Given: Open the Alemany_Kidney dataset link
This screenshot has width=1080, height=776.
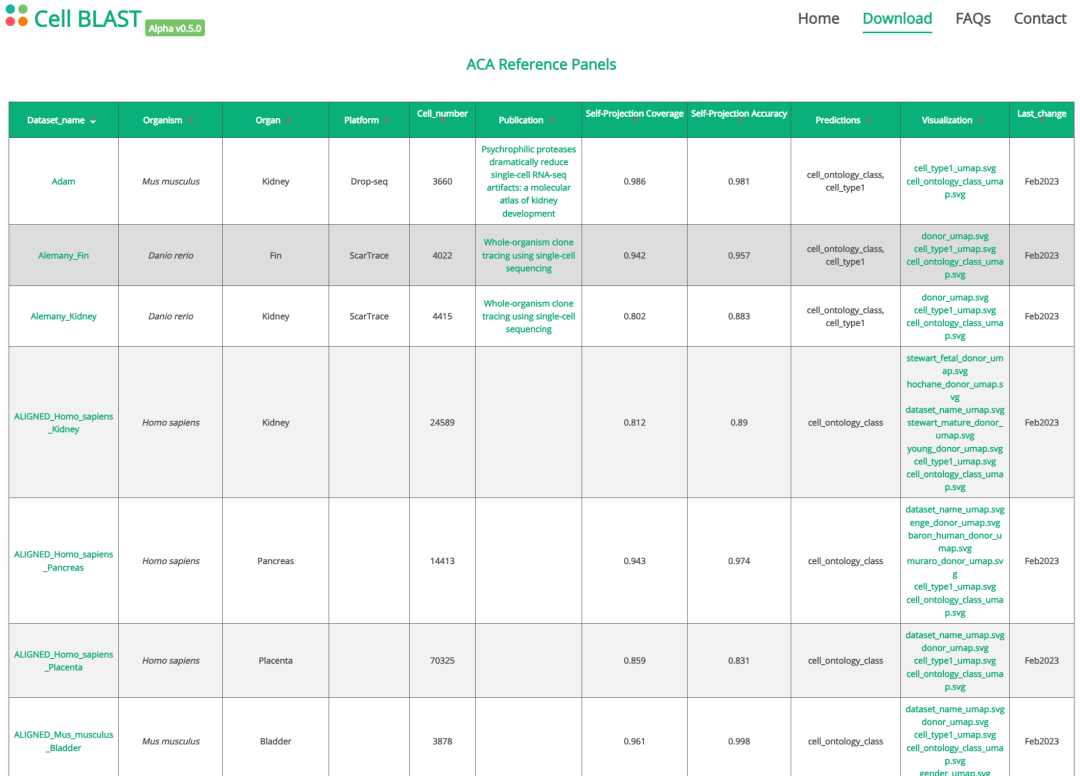Looking at the screenshot, I should [x=63, y=317].
